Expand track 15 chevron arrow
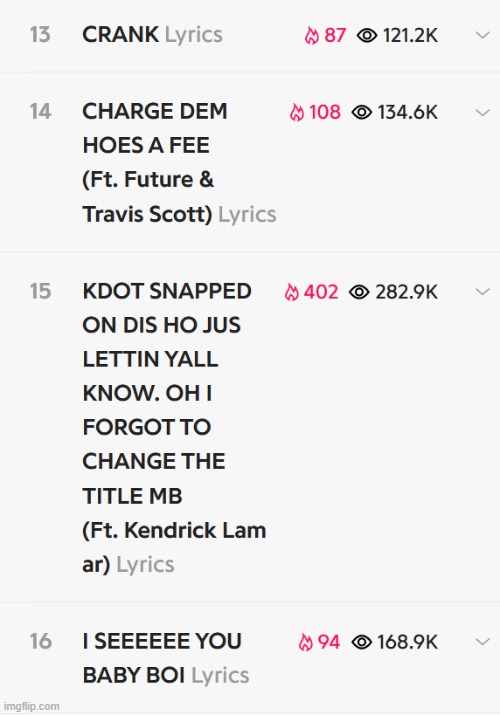This screenshot has width=500, height=715. (482, 292)
